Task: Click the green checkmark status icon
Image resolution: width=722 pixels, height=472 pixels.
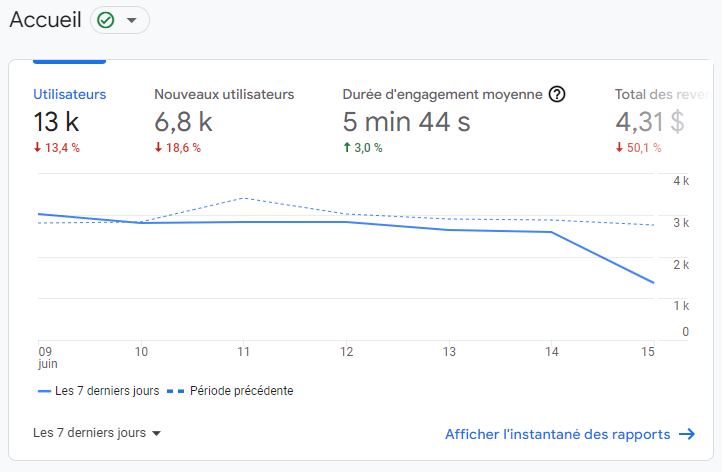Action: tap(106, 20)
